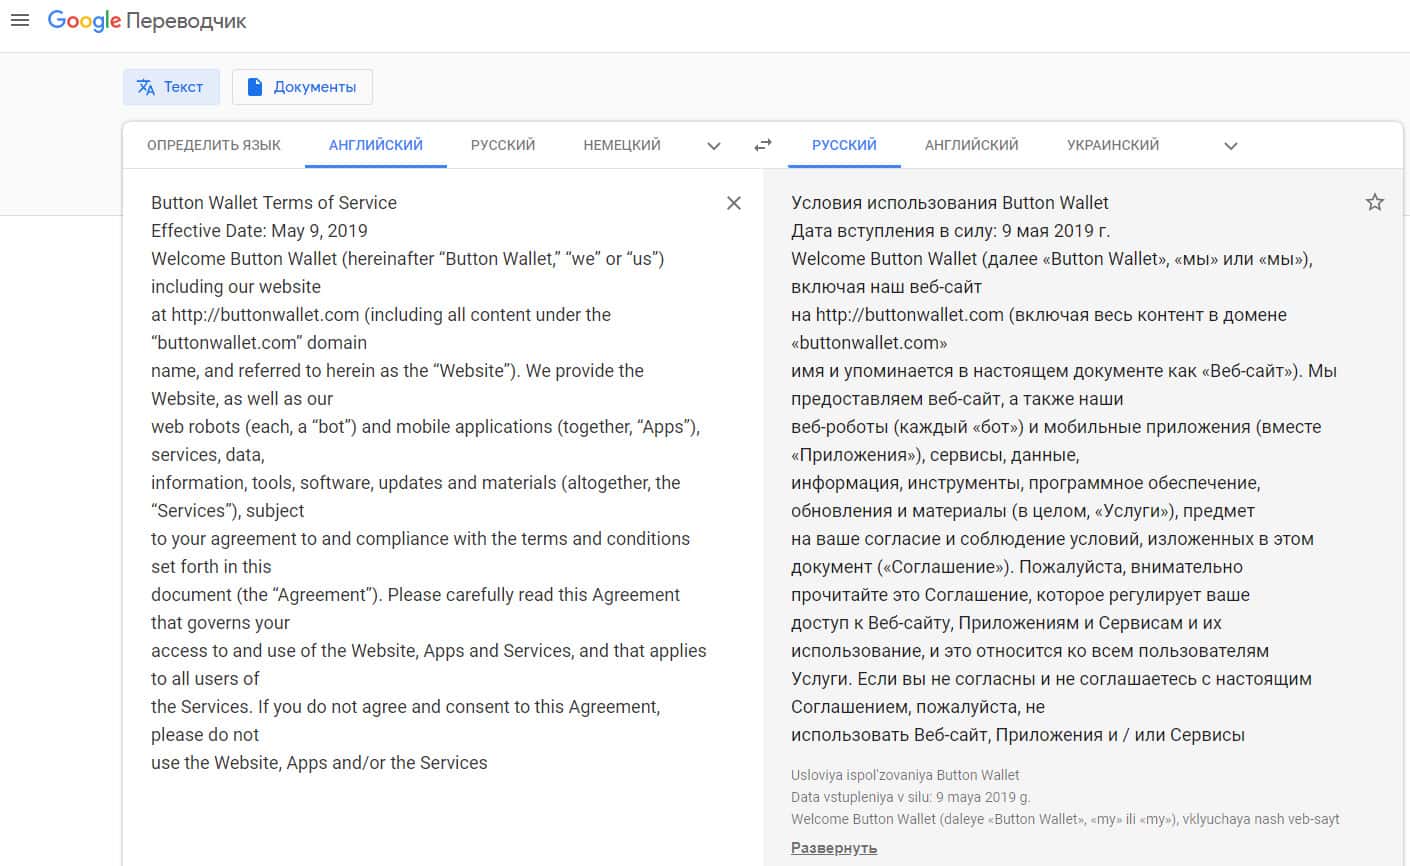Screen dimensions: 1410x866
Task: Swap source and target languages
Action: pyautogui.click(x=763, y=145)
